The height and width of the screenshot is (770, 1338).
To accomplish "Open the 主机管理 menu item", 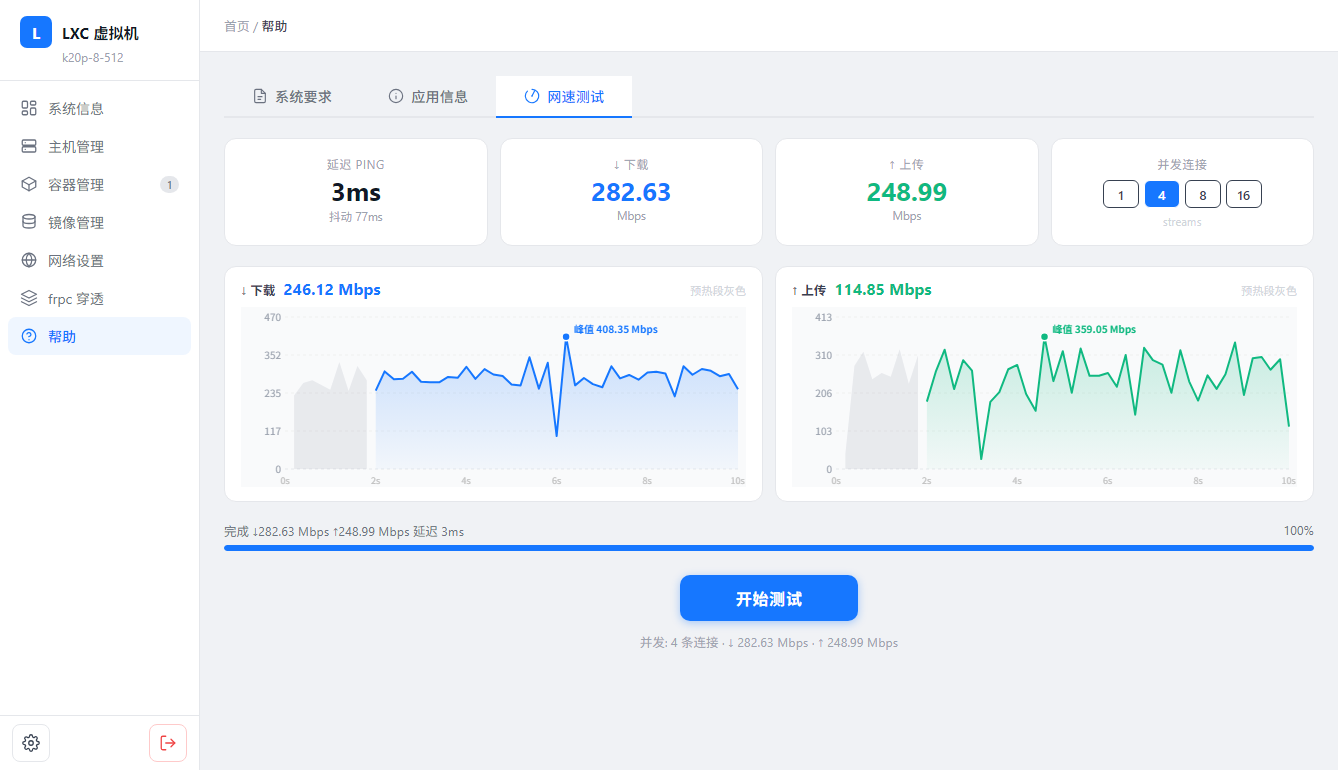I will point(99,146).
